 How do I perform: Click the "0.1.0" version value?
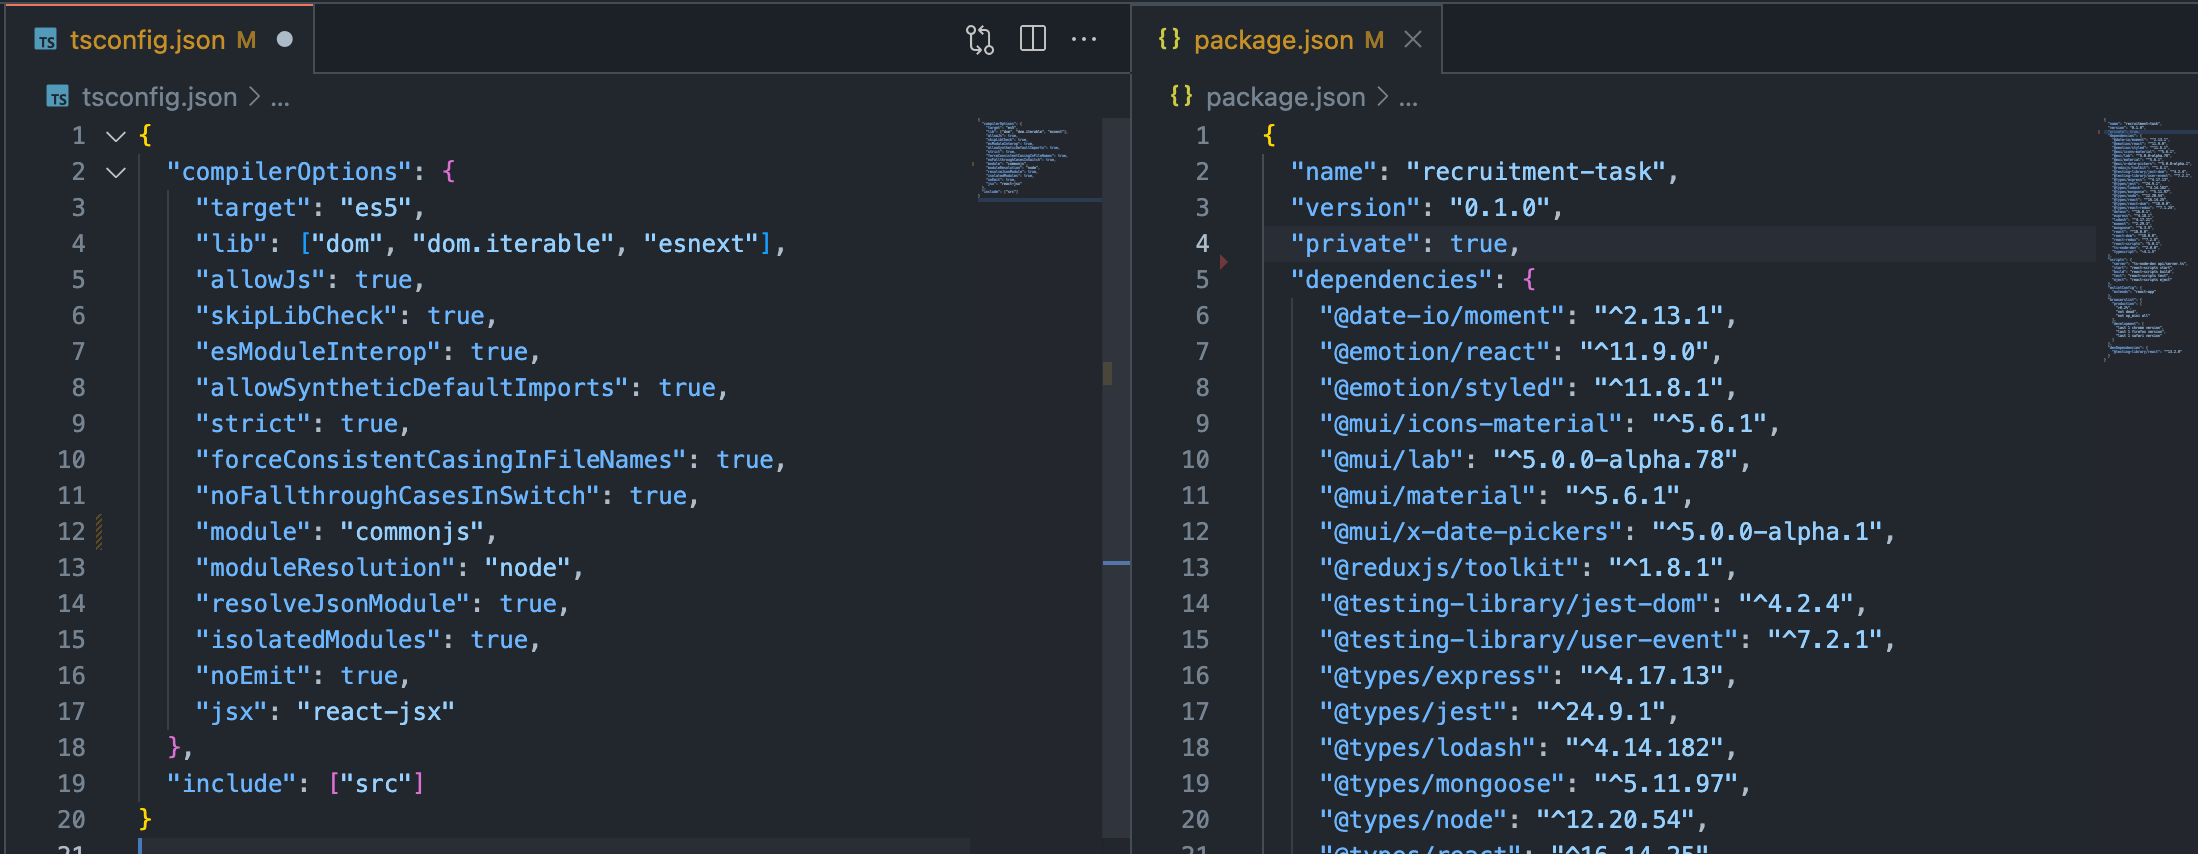click(x=1500, y=208)
